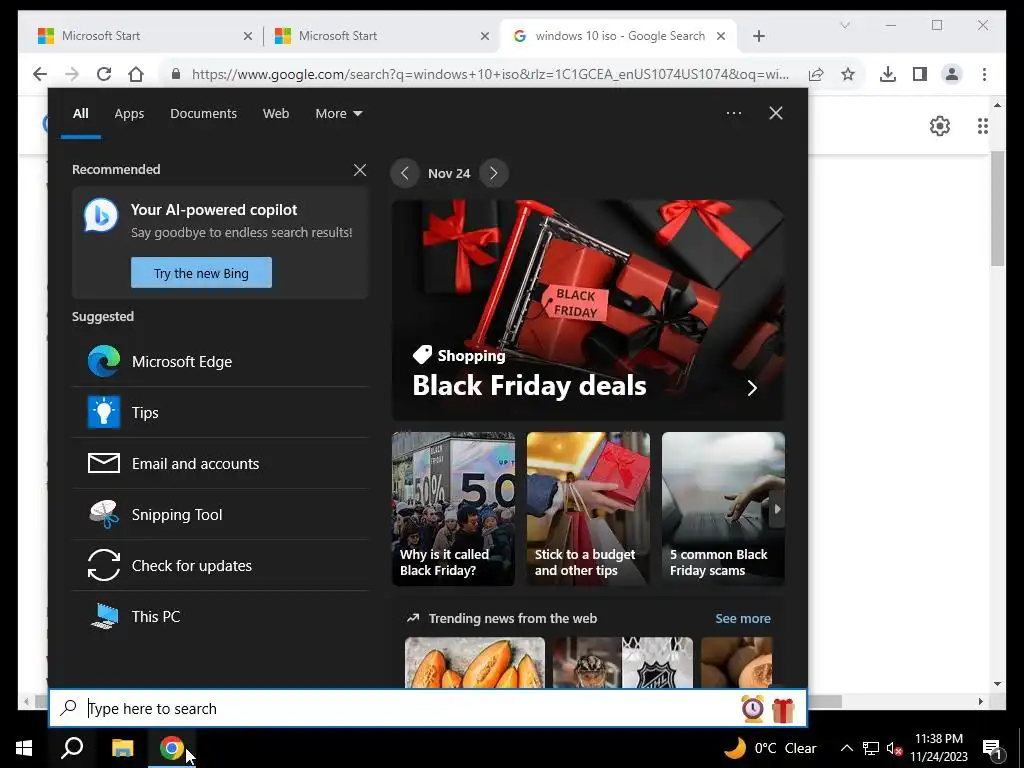This screenshot has height=768, width=1024.
Task: Open search panel options ellipsis
Action: [x=734, y=113]
